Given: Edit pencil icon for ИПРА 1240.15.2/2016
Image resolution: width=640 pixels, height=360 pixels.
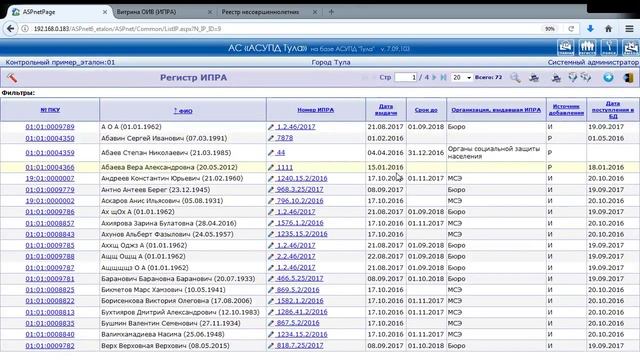Looking at the screenshot, I should click(271, 178).
